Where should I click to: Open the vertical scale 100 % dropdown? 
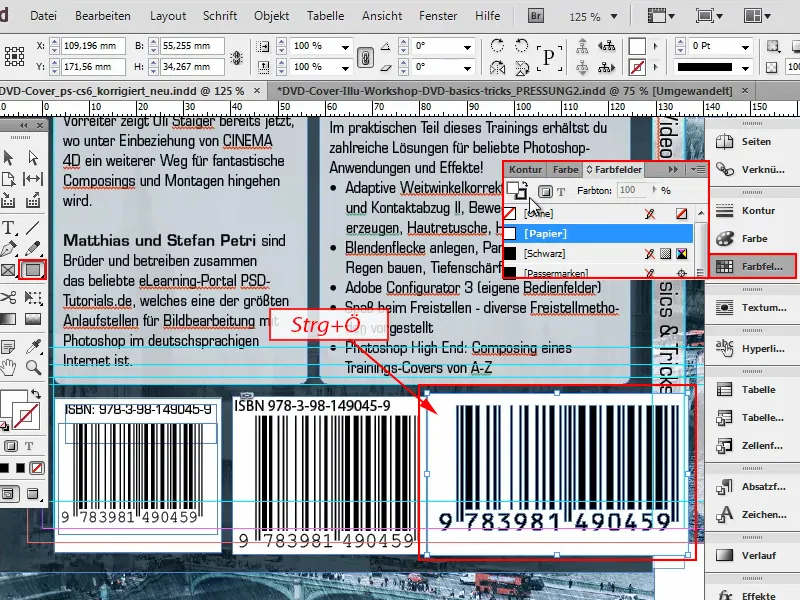coord(345,68)
